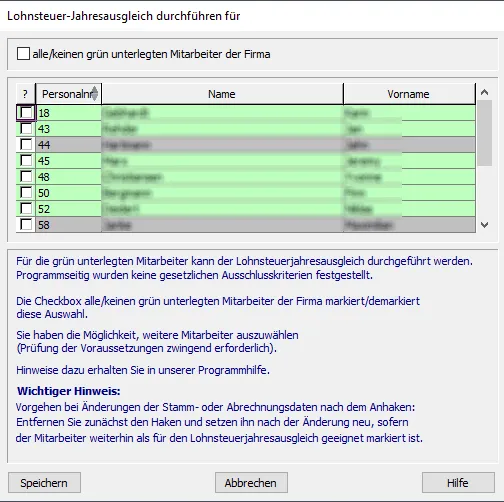The width and height of the screenshot is (504, 502).
Task: Select the cell with Personalnr 52
Action: [x=68, y=209]
